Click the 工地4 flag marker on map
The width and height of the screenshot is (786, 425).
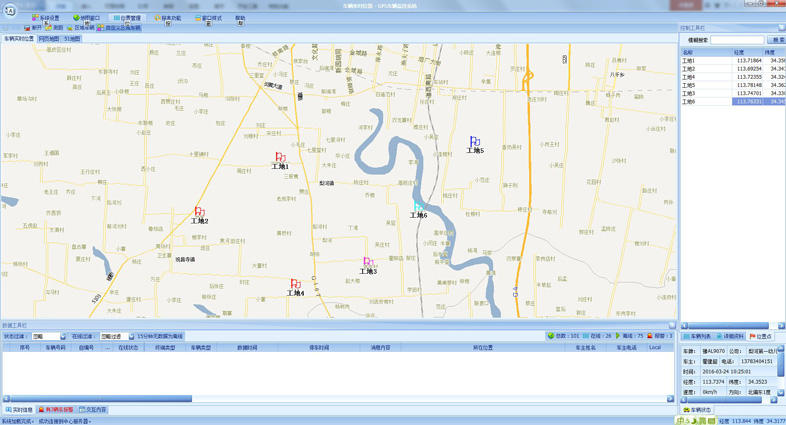[295, 284]
